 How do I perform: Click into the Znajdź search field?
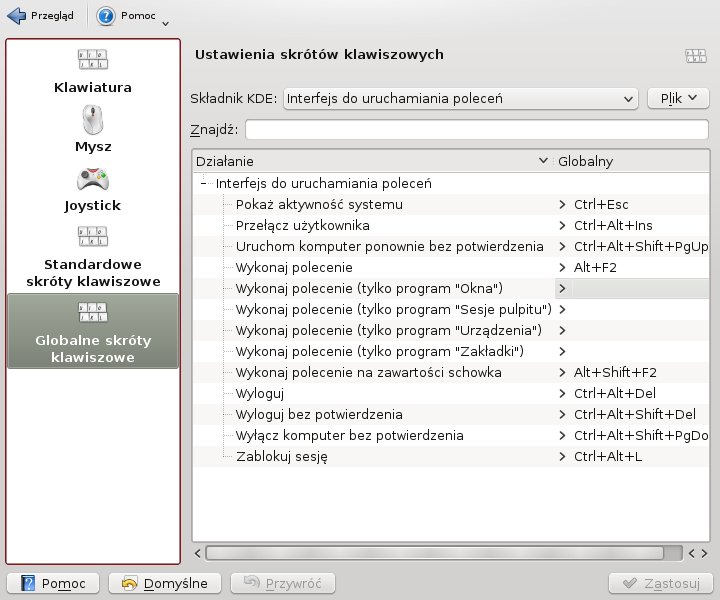click(477, 129)
